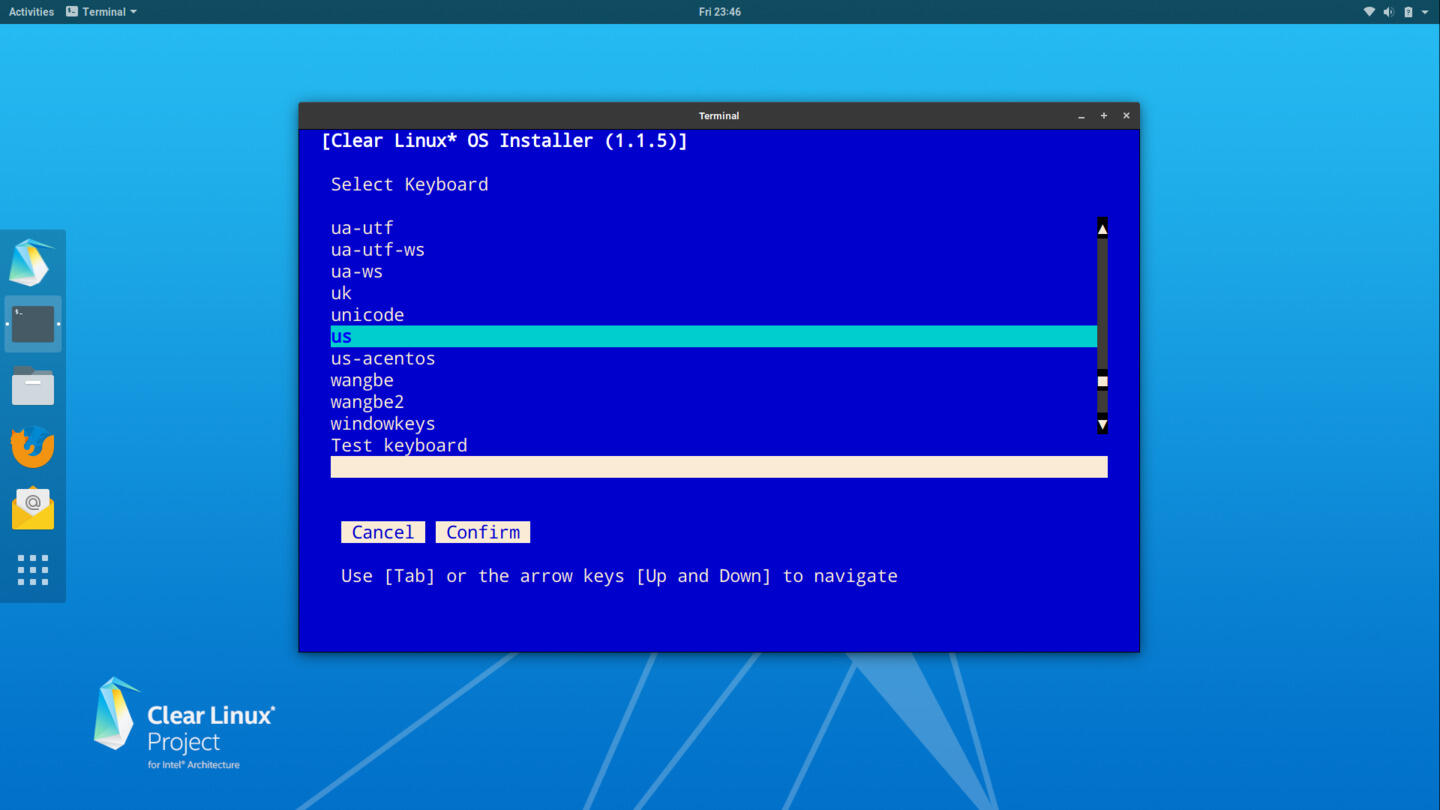This screenshot has height=810, width=1440.
Task: Click the Confirm button
Action: coord(483,532)
